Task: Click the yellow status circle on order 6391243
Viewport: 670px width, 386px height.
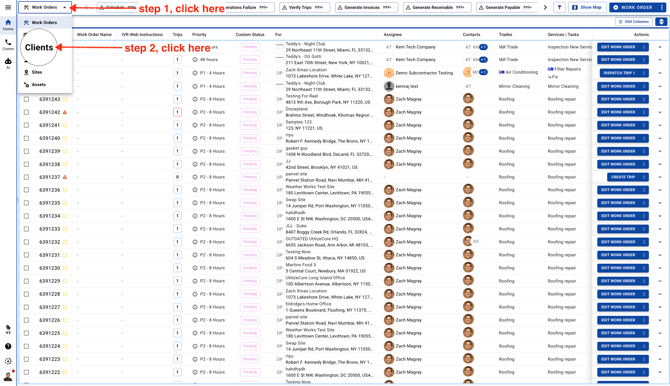Action: (65, 99)
